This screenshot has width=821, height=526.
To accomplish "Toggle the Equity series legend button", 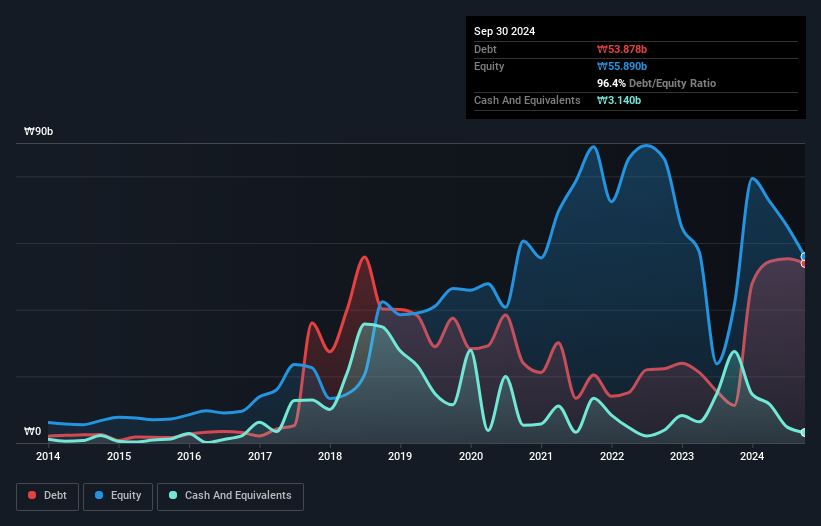I will [x=118, y=496].
